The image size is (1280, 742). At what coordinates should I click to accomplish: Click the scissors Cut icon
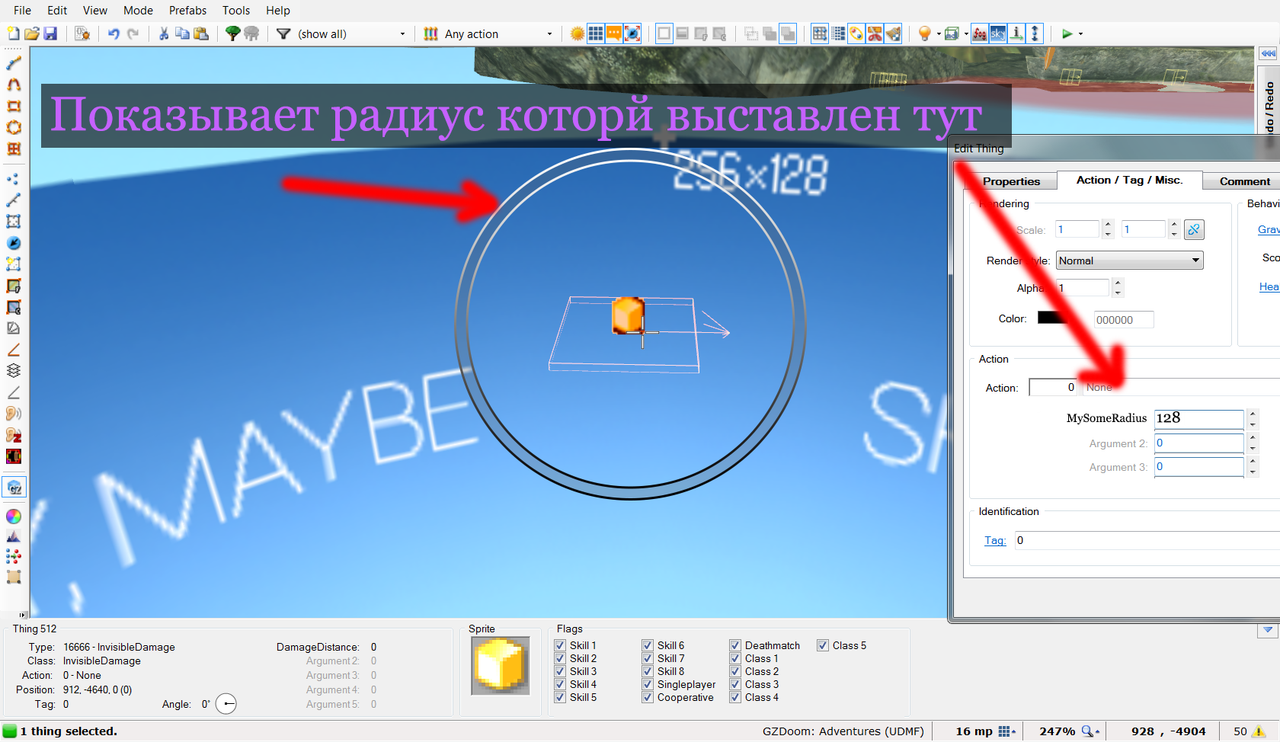164,33
